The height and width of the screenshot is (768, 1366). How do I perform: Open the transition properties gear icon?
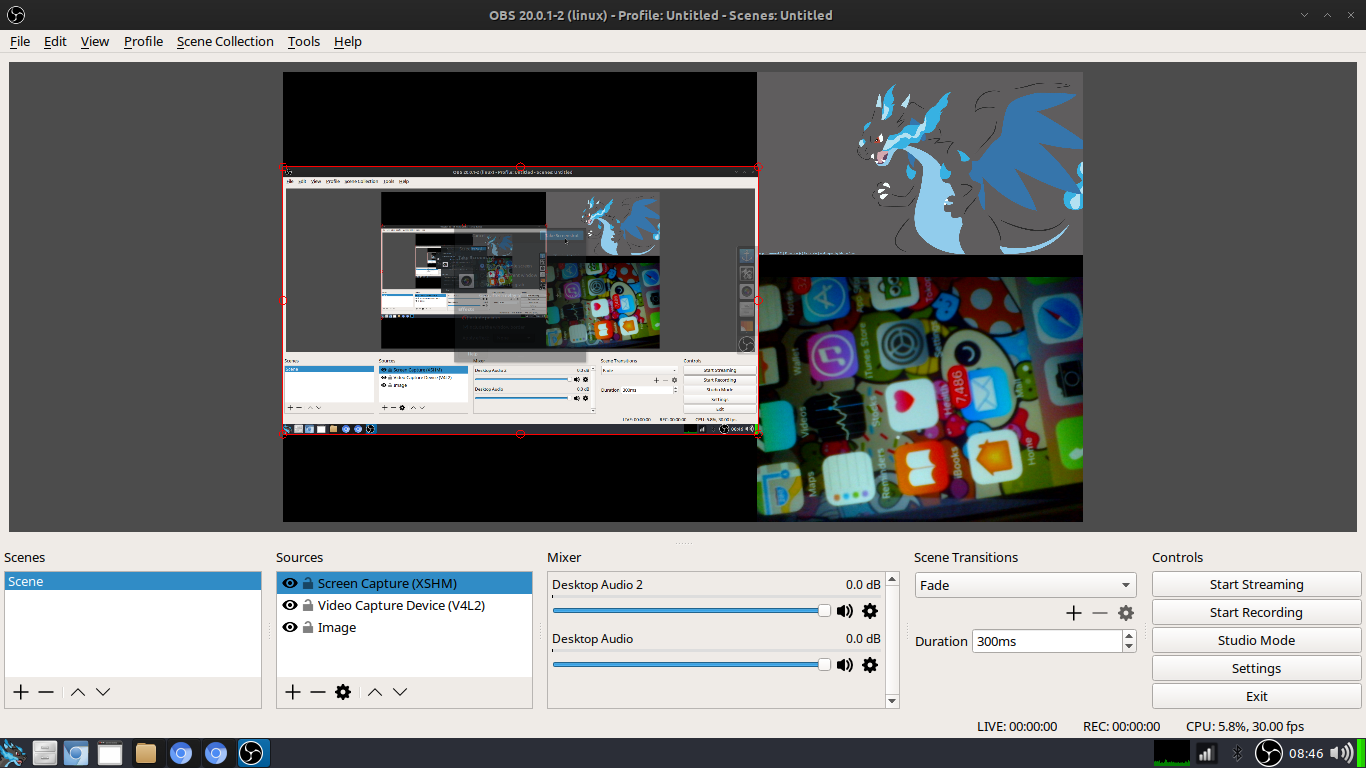[x=1125, y=612]
